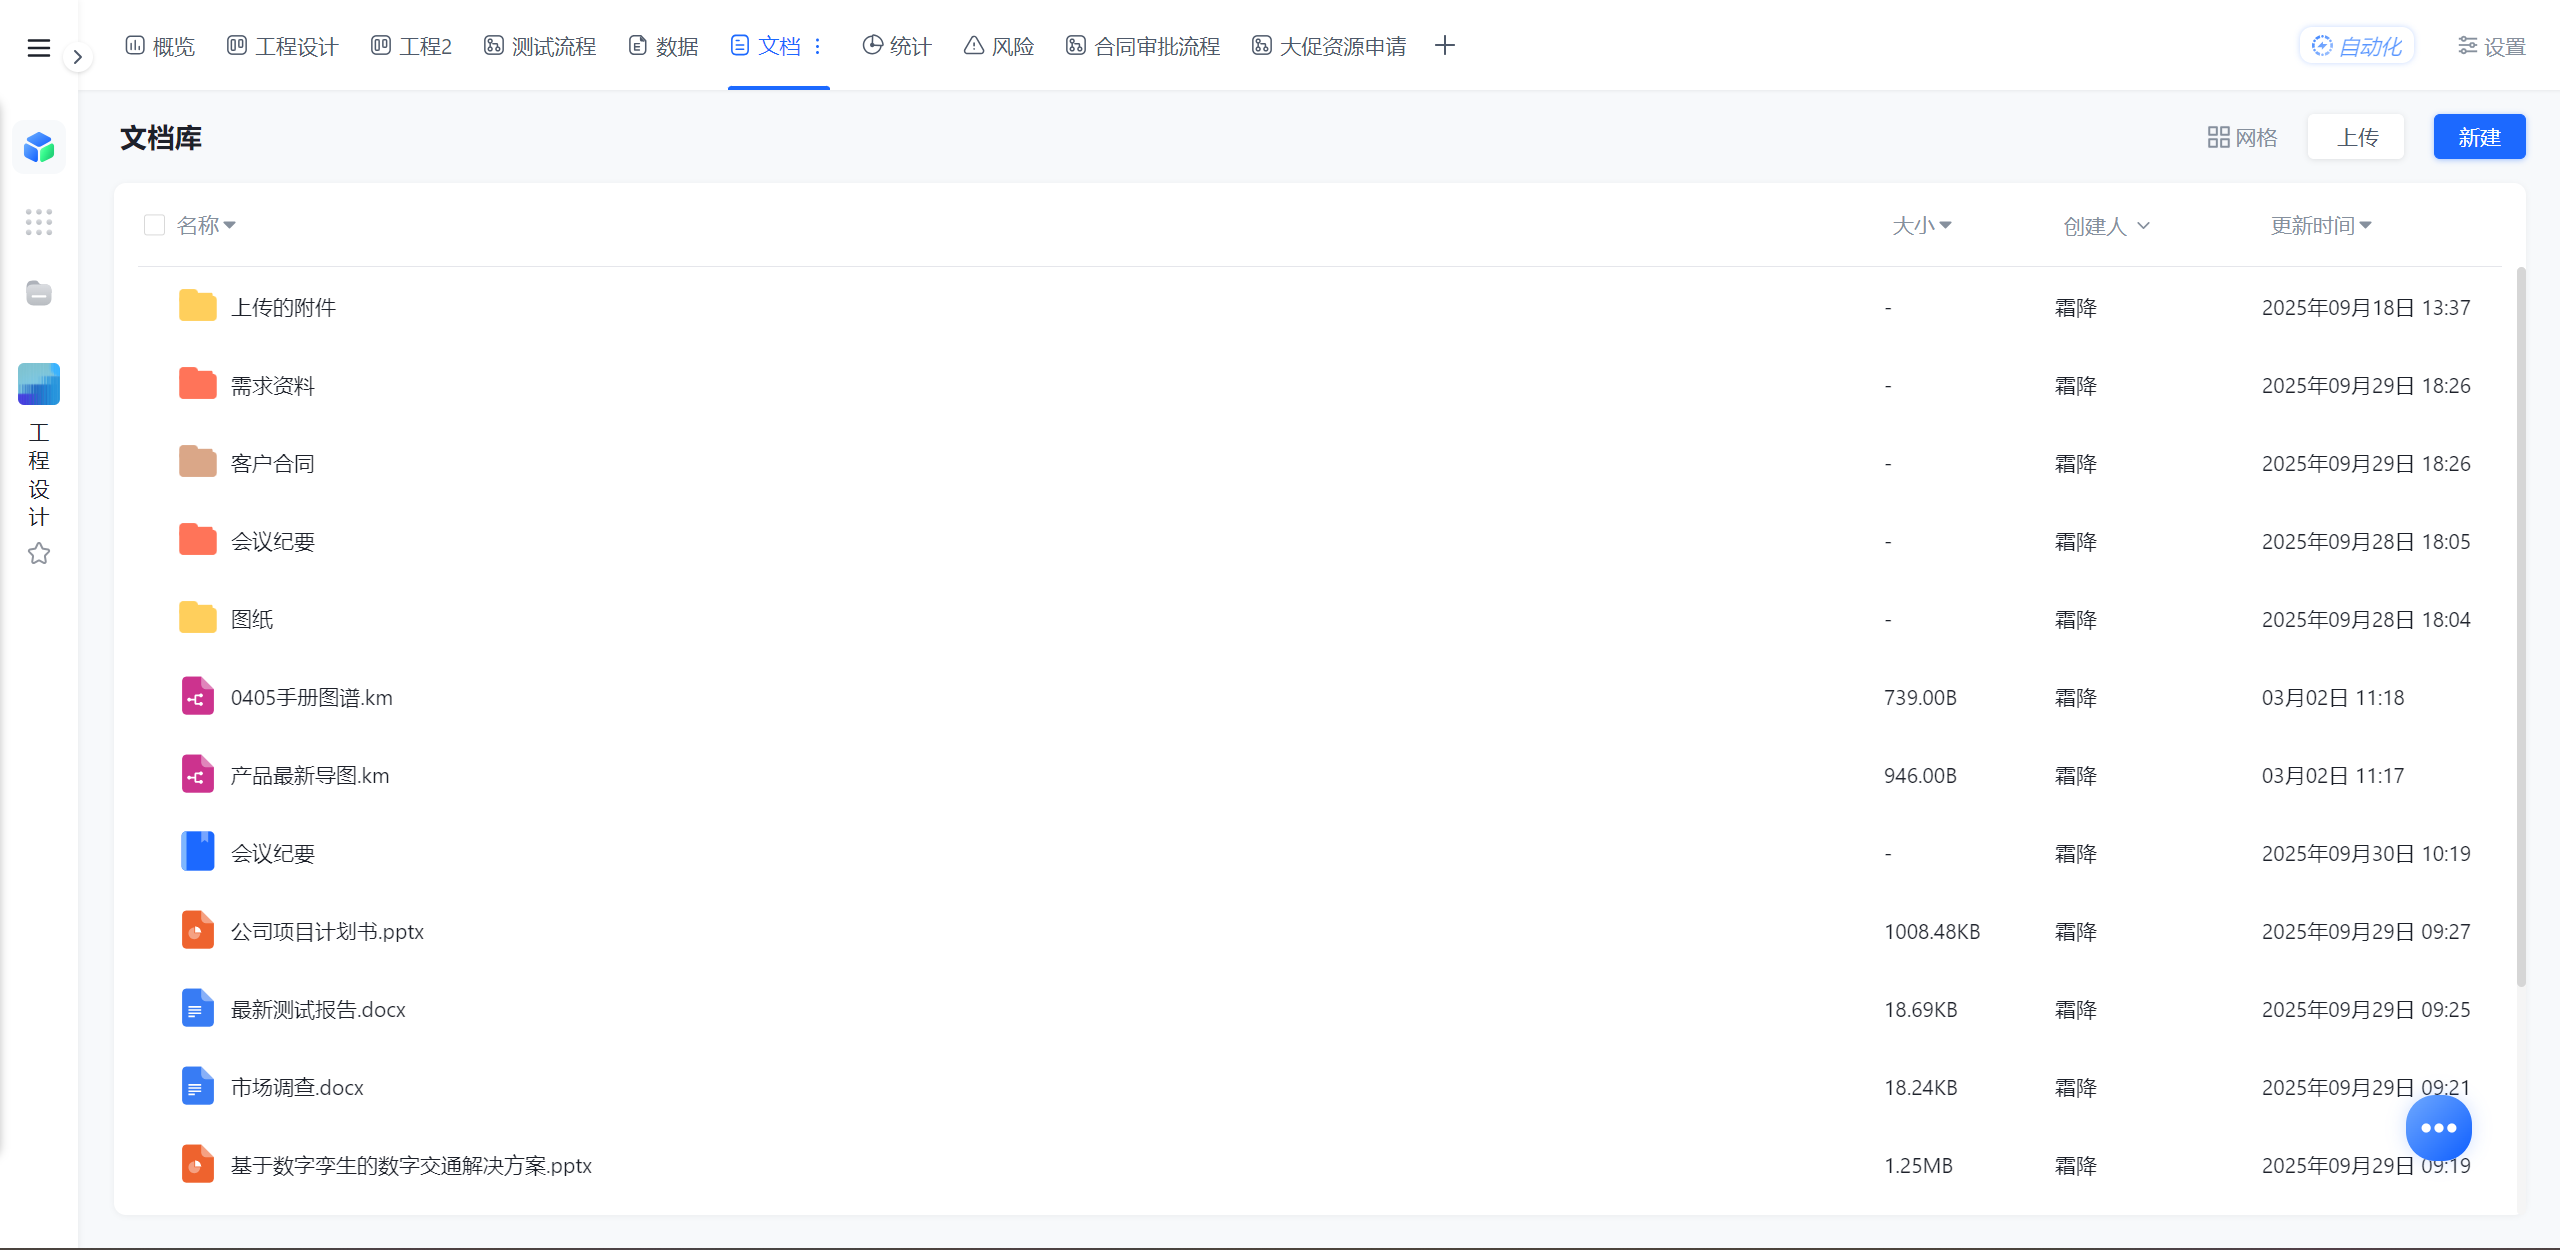Open the 风险 tab
The height and width of the screenshot is (1250, 2560).
pos(998,46)
